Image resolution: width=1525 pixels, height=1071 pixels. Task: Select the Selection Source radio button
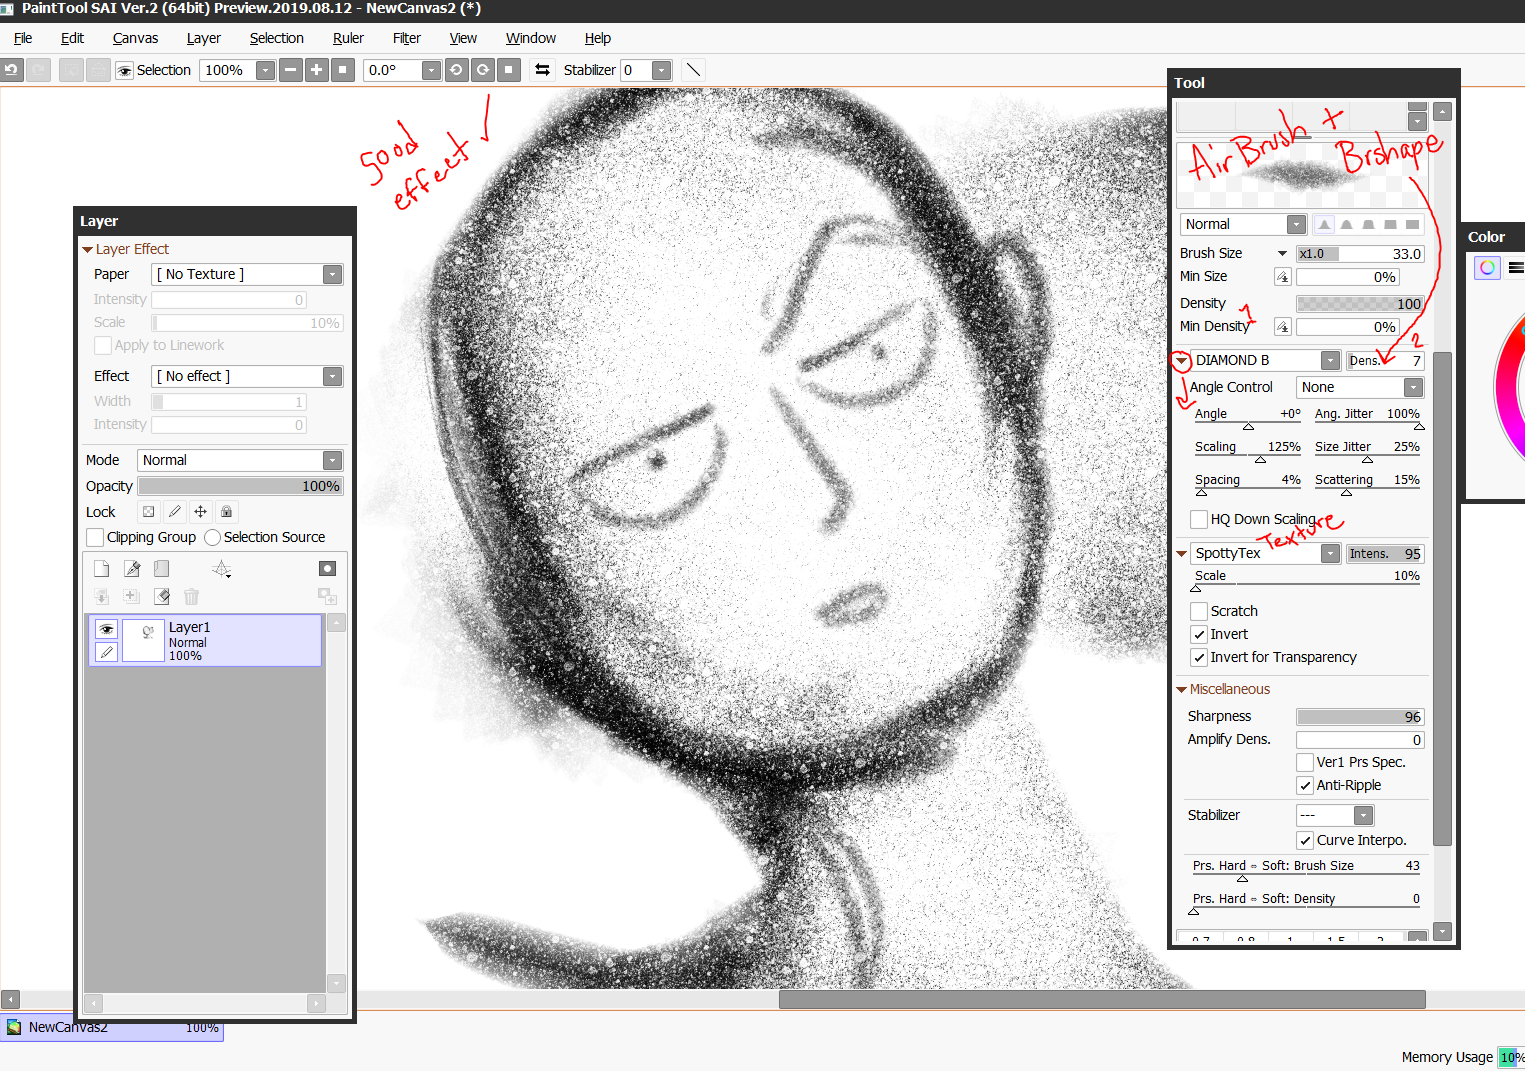tap(212, 538)
